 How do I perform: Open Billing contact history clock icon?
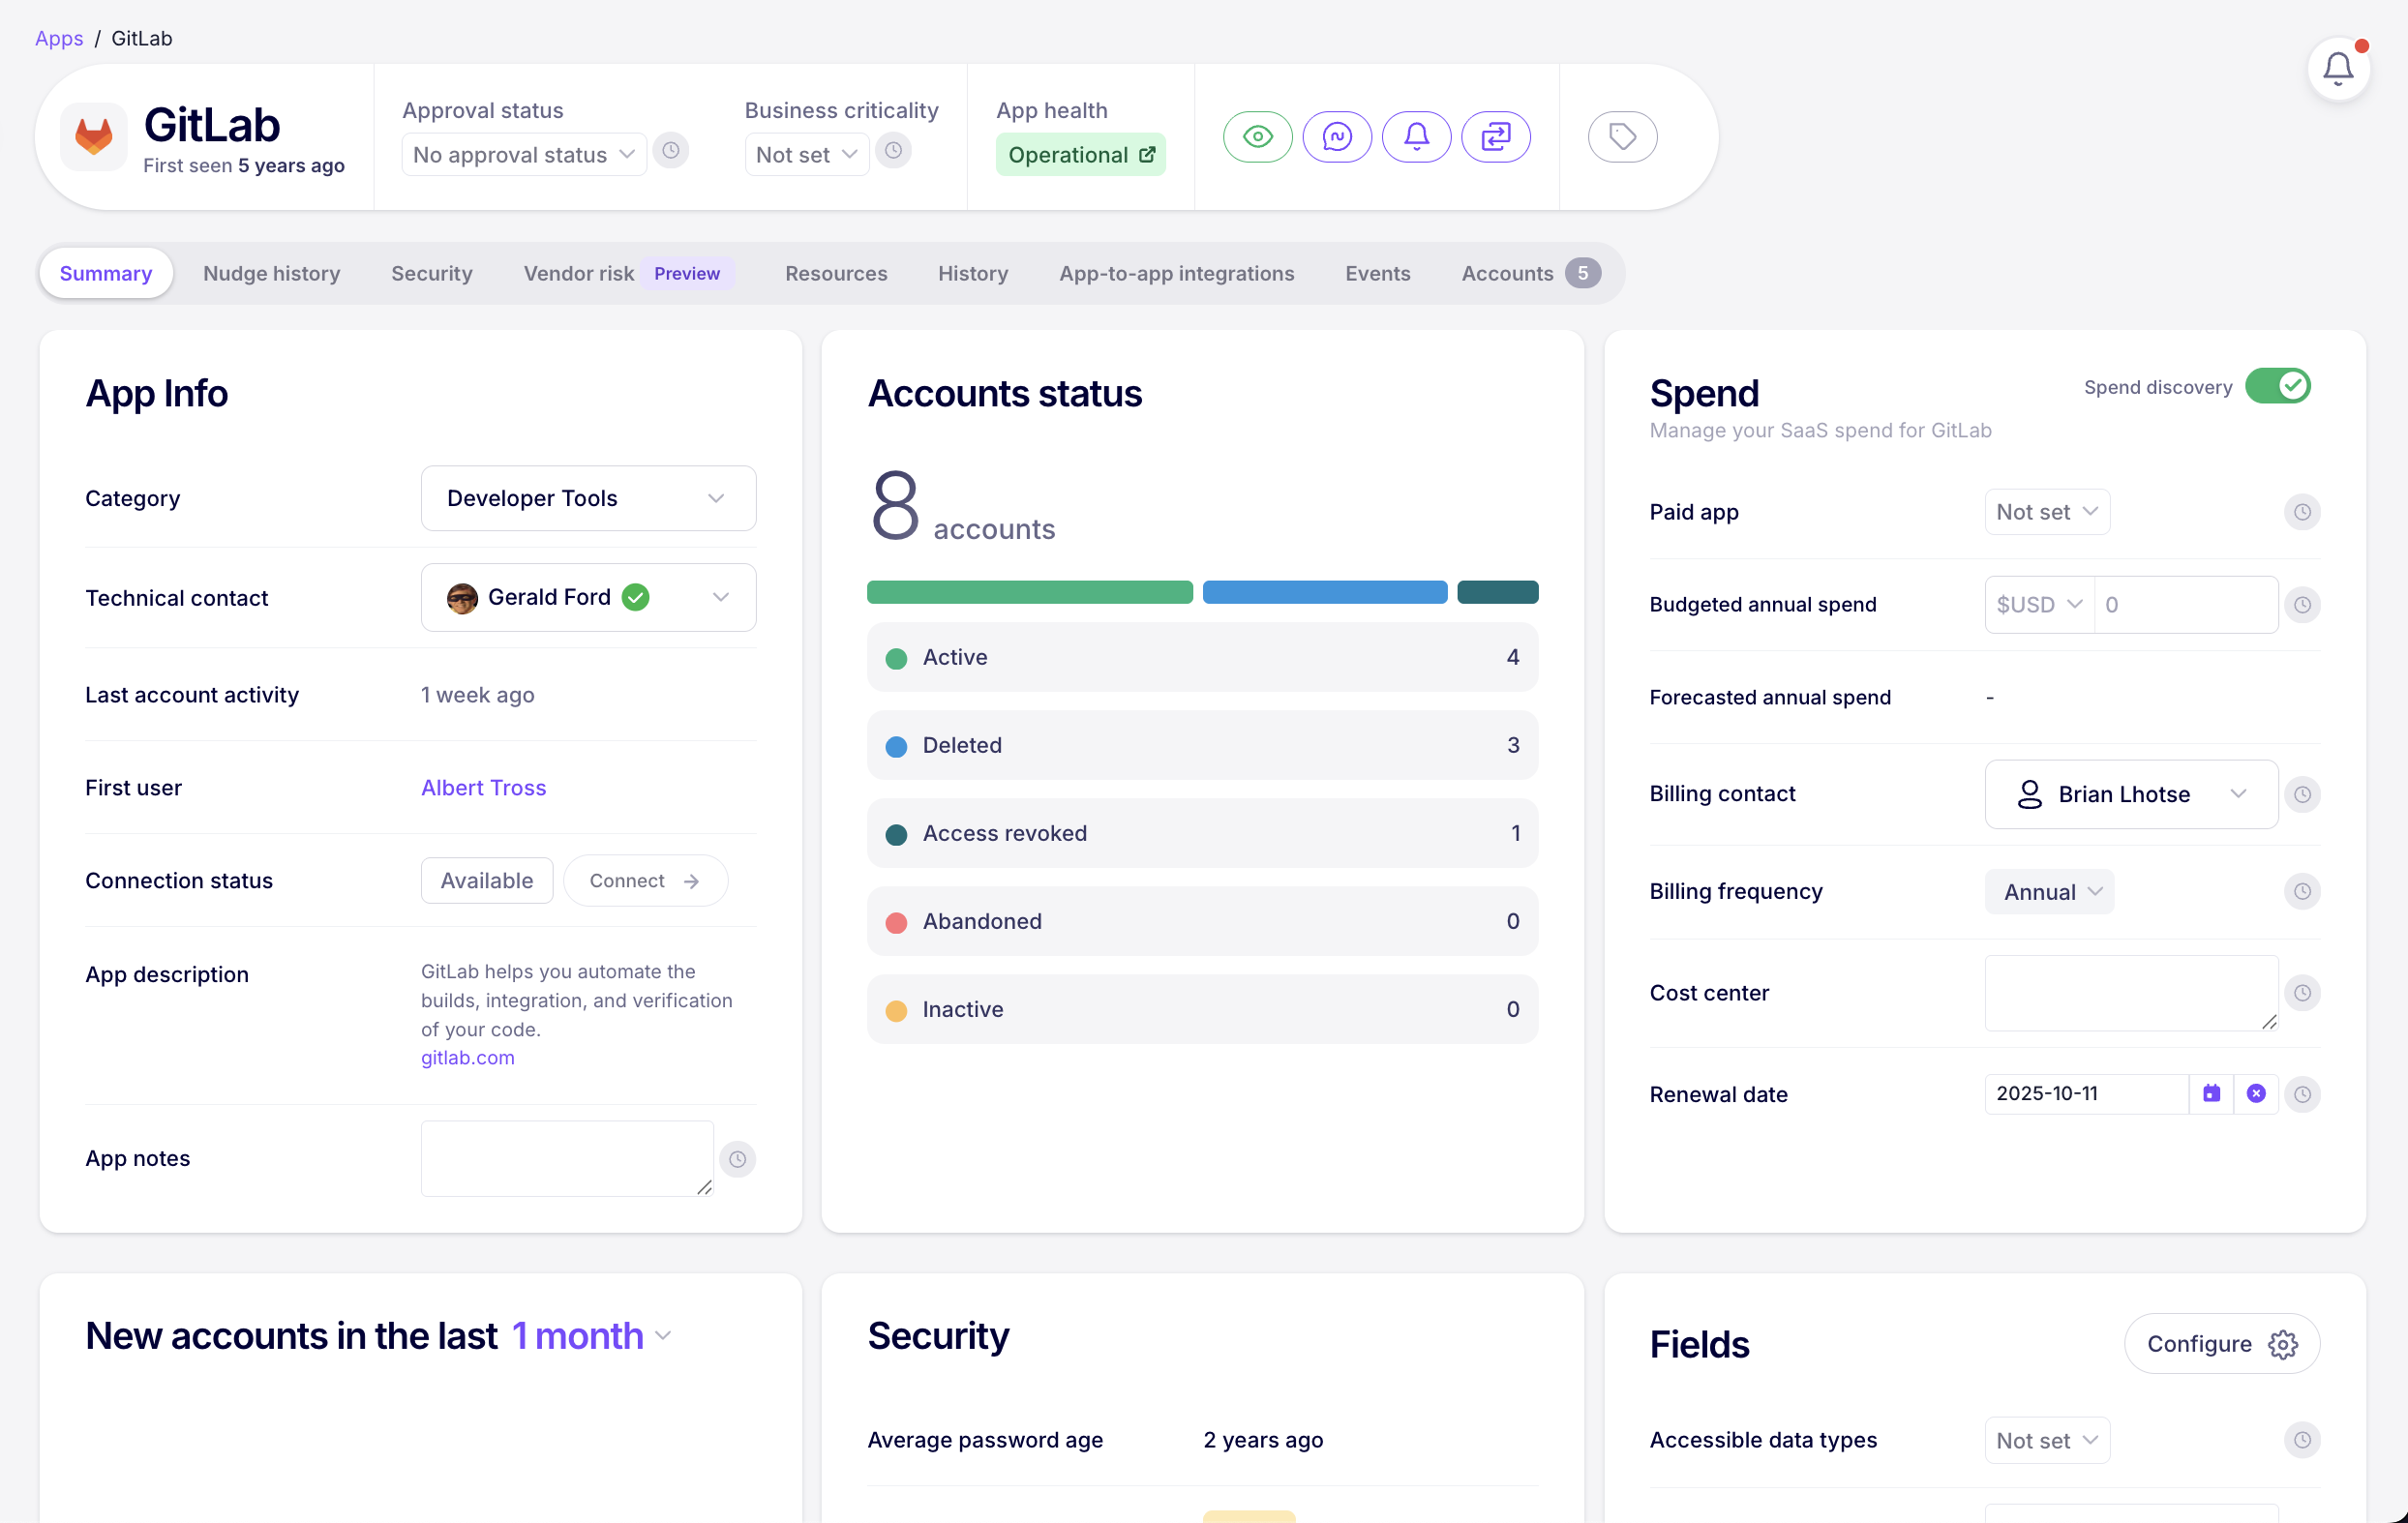click(2302, 794)
